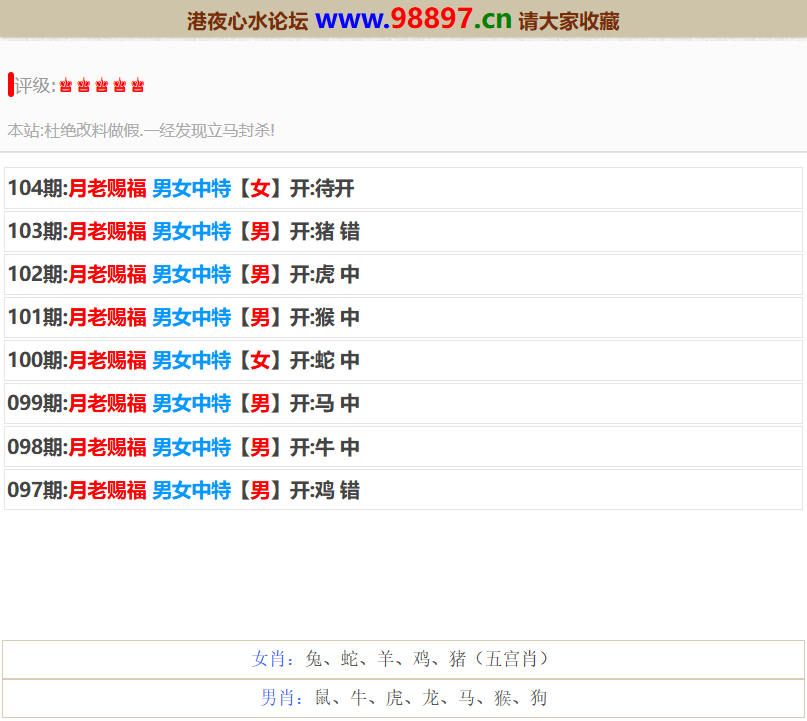Click the fourth crown rating icon
This screenshot has height=721, width=807.
[120, 86]
